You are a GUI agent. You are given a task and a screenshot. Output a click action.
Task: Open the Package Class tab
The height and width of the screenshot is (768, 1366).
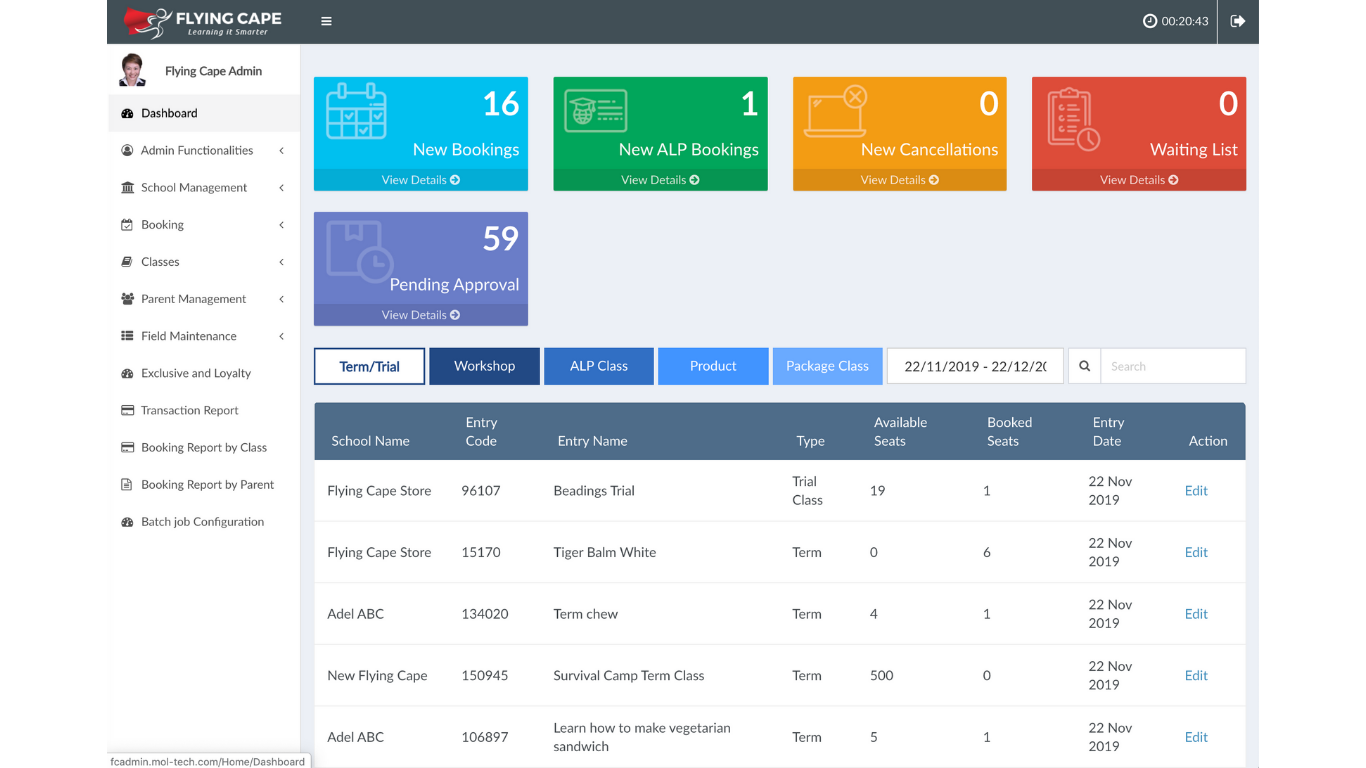(827, 366)
